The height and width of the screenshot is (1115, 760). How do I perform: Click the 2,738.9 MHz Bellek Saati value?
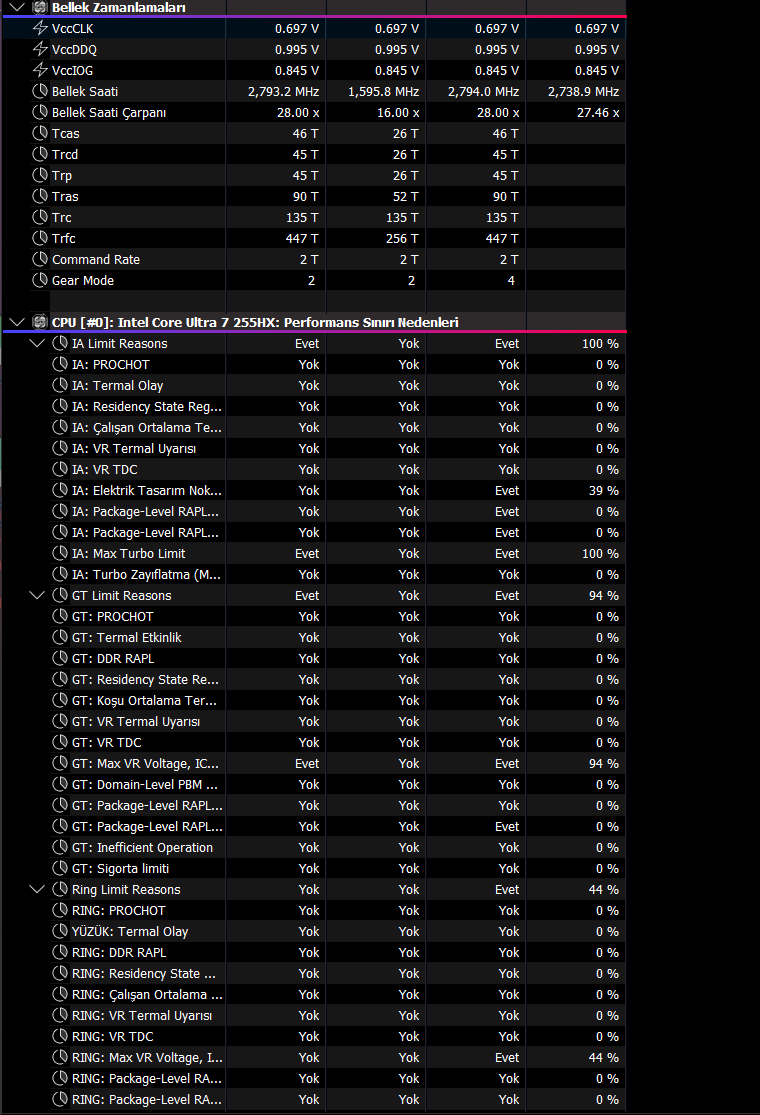click(x=583, y=92)
